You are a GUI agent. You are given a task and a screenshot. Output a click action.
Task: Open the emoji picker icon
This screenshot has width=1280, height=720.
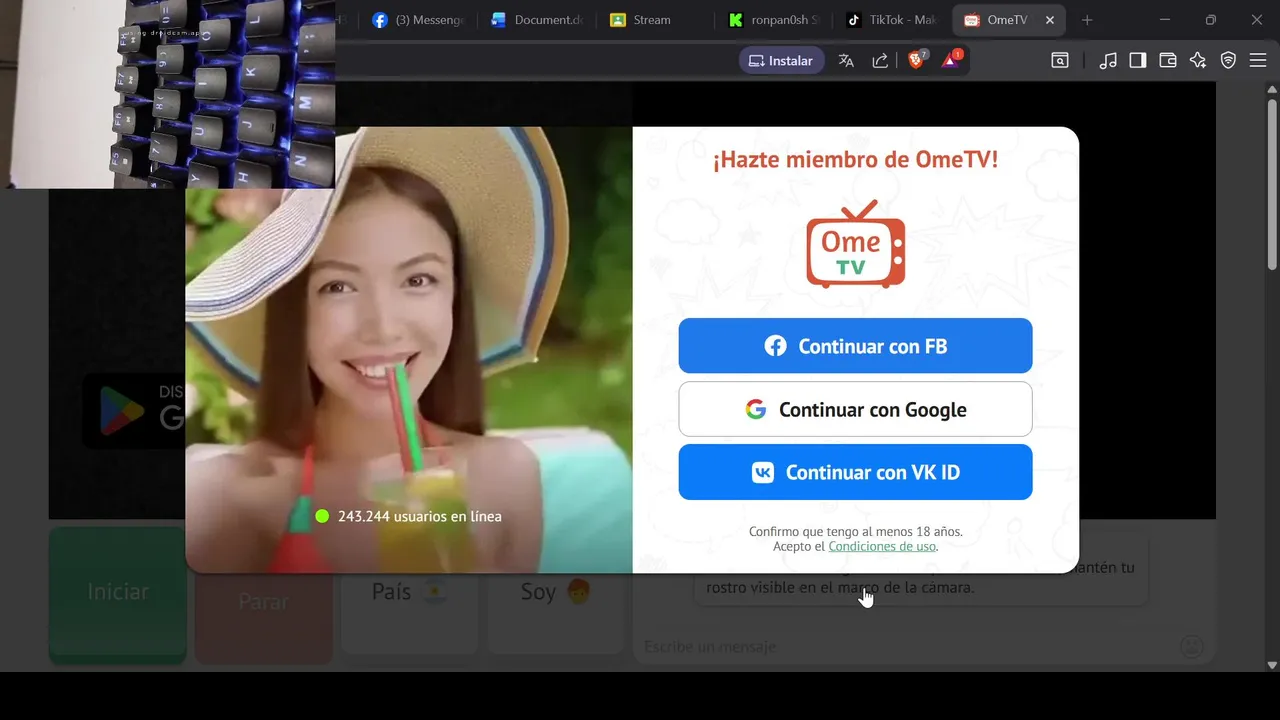click(1191, 646)
